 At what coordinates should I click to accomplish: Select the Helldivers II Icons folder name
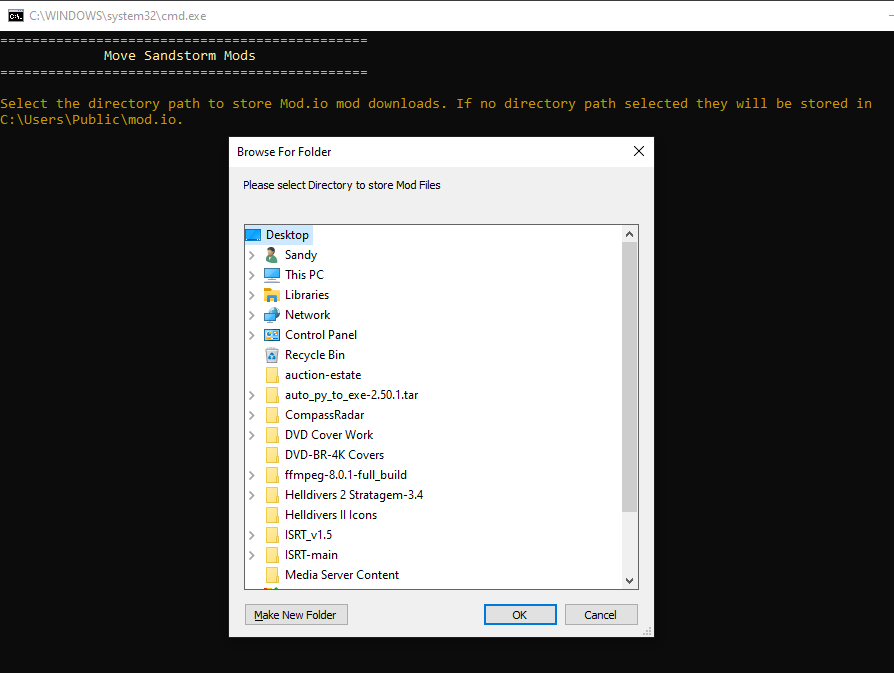pyautogui.click(x=331, y=514)
